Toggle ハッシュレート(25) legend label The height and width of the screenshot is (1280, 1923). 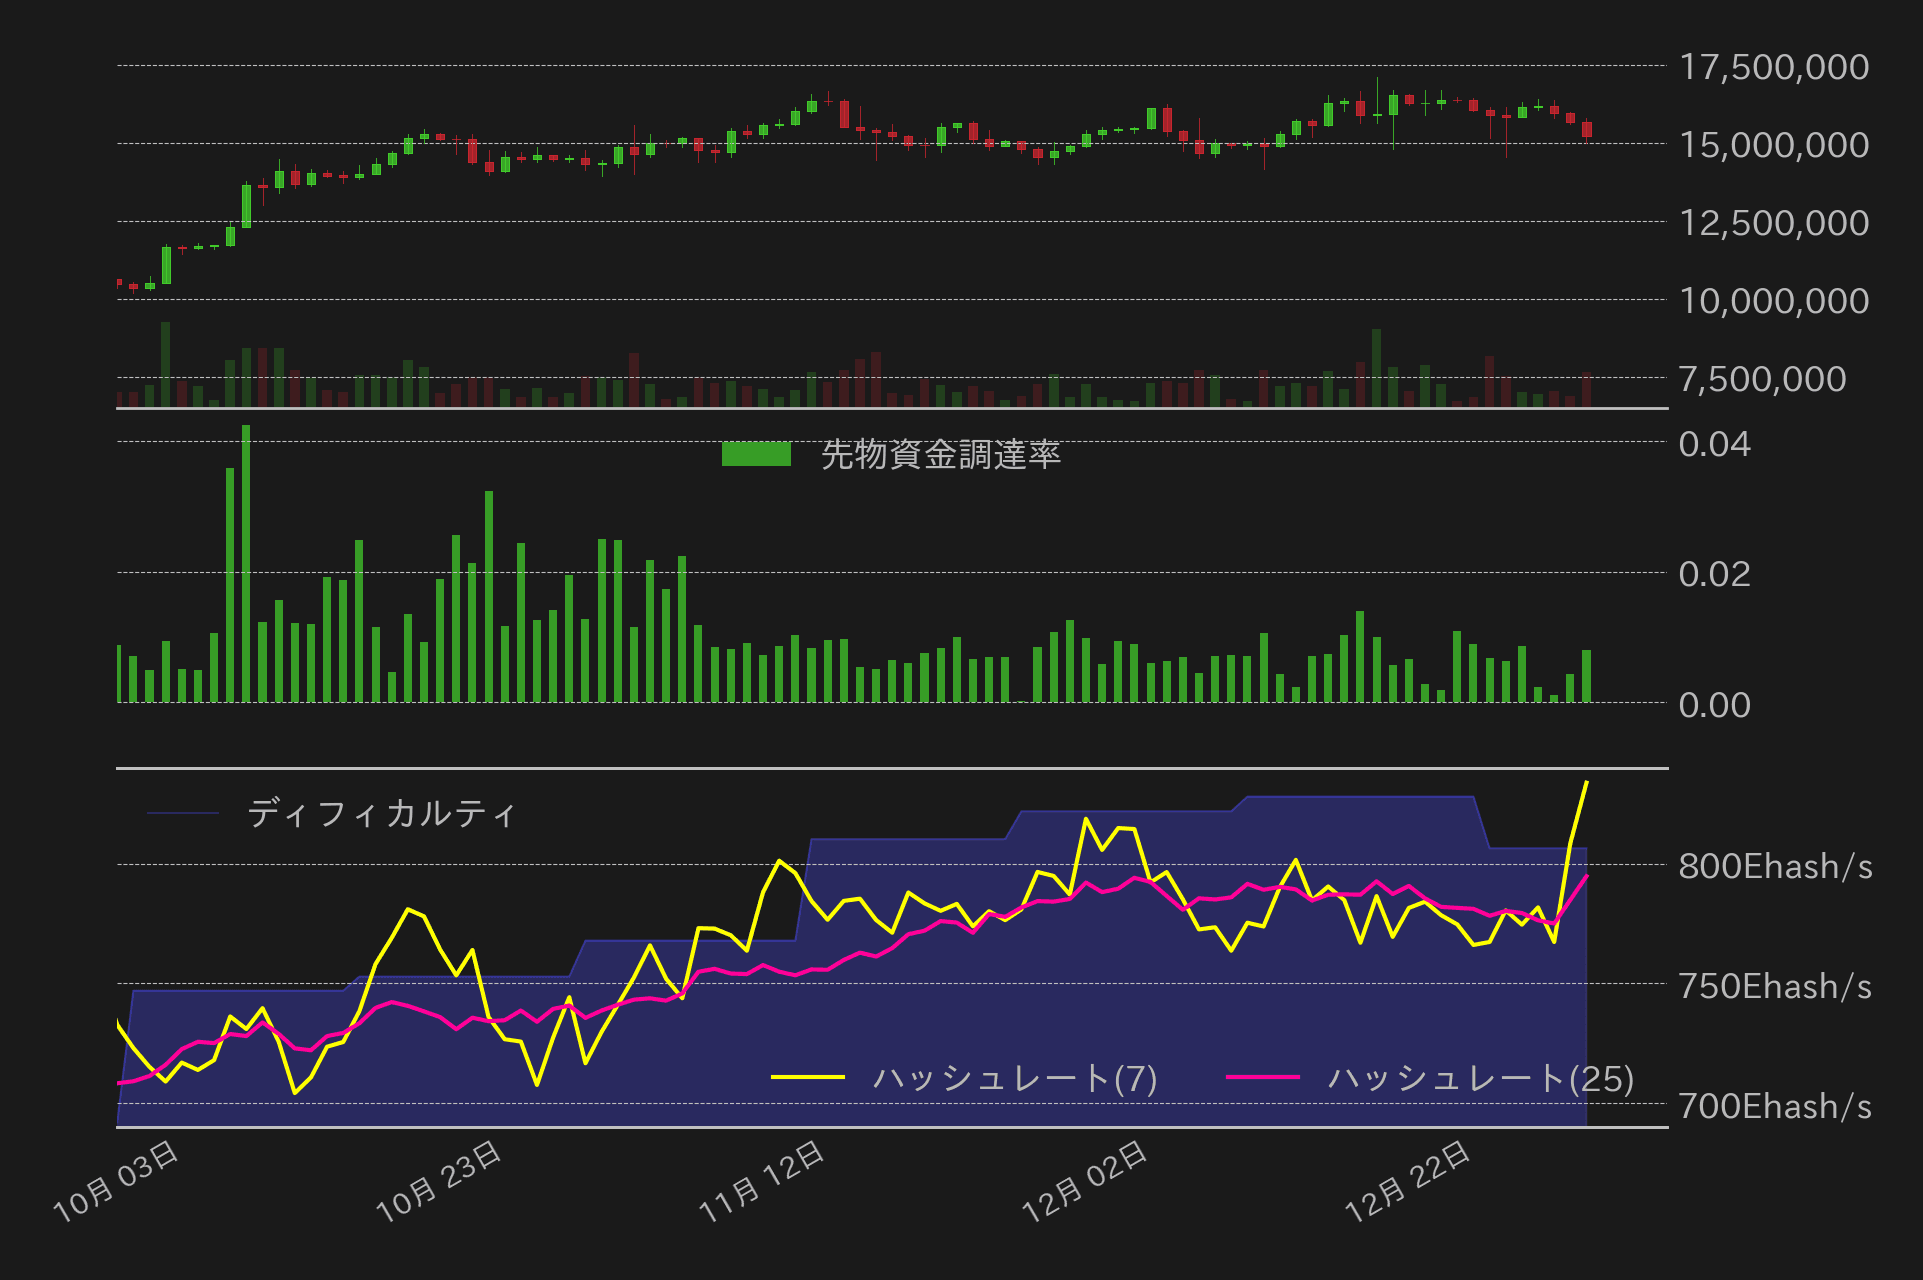[x=1480, y=1078]
